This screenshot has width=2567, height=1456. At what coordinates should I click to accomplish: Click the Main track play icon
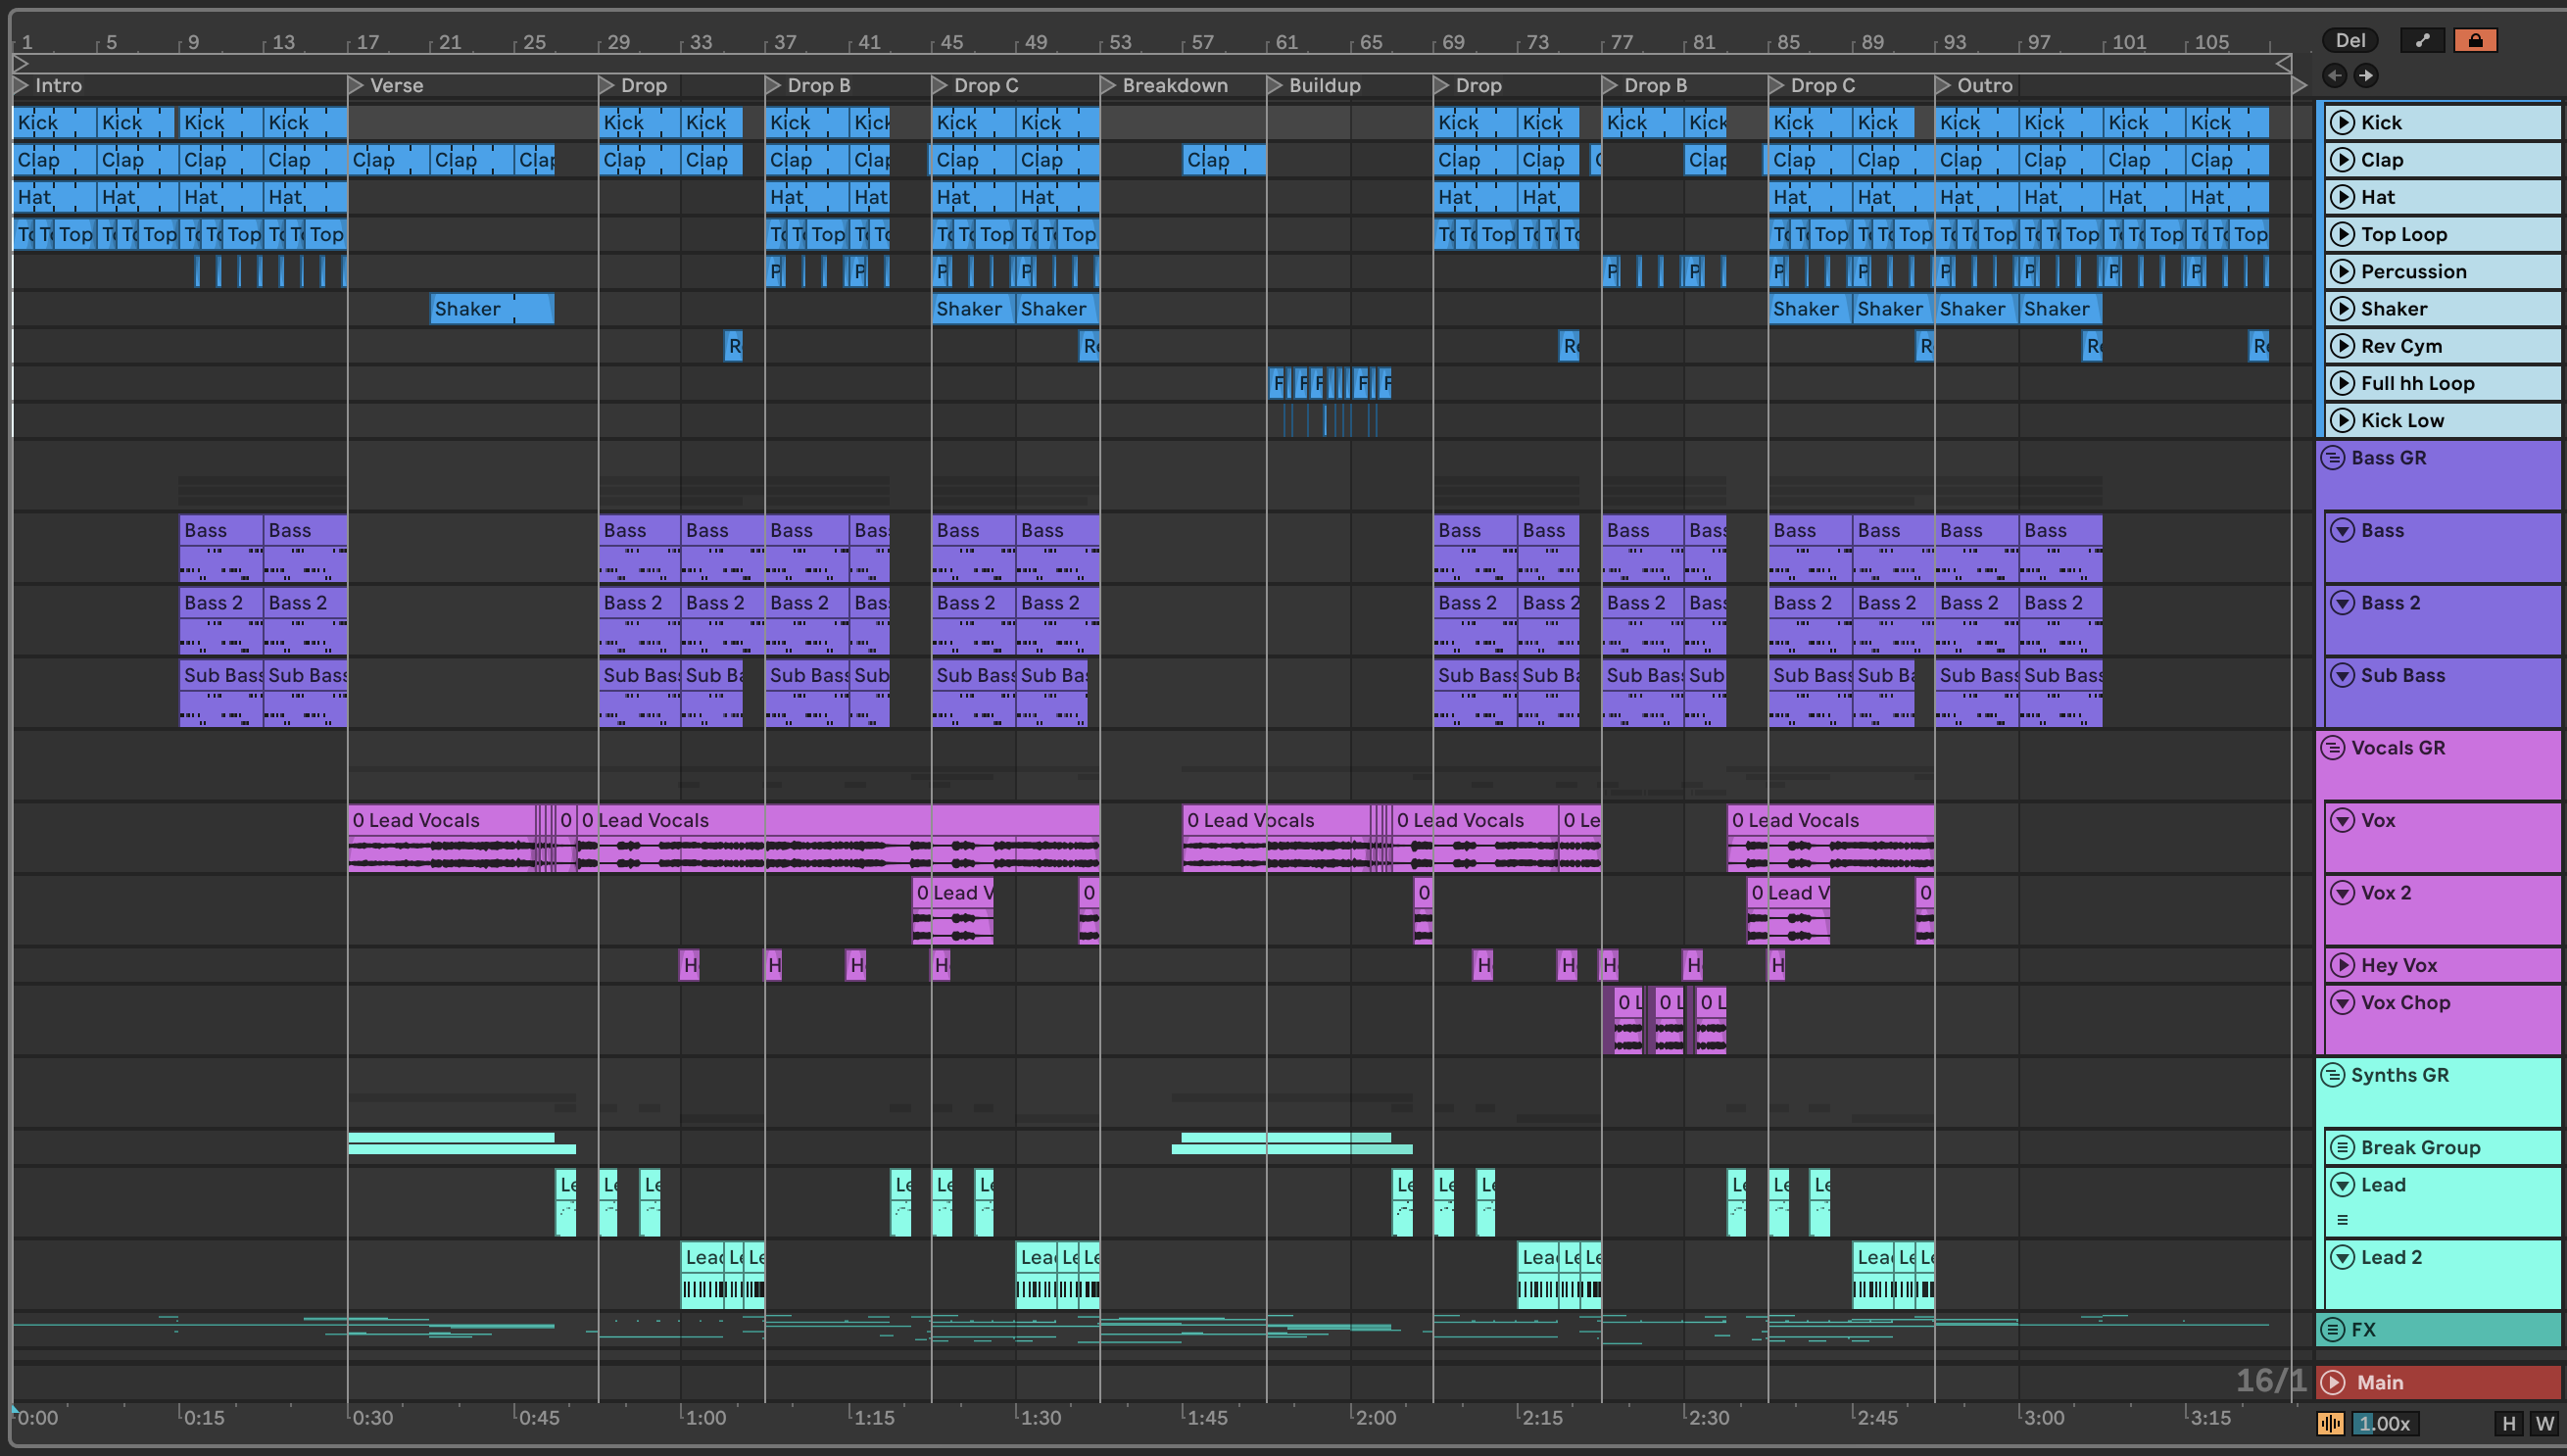[2334, 1382]
